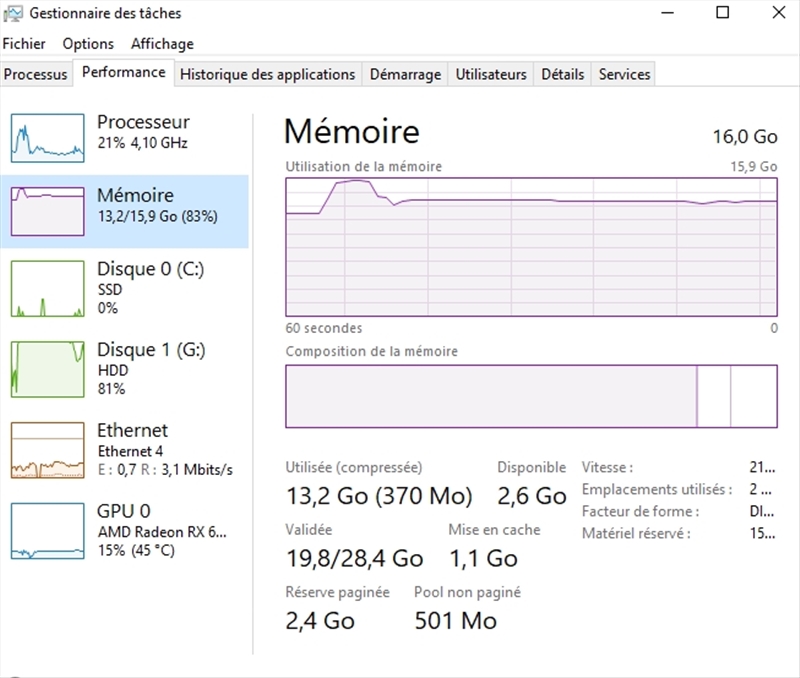Viewport: 800px width, 678px height.
Task: Switch to the Processus tab
Action: 36,74
